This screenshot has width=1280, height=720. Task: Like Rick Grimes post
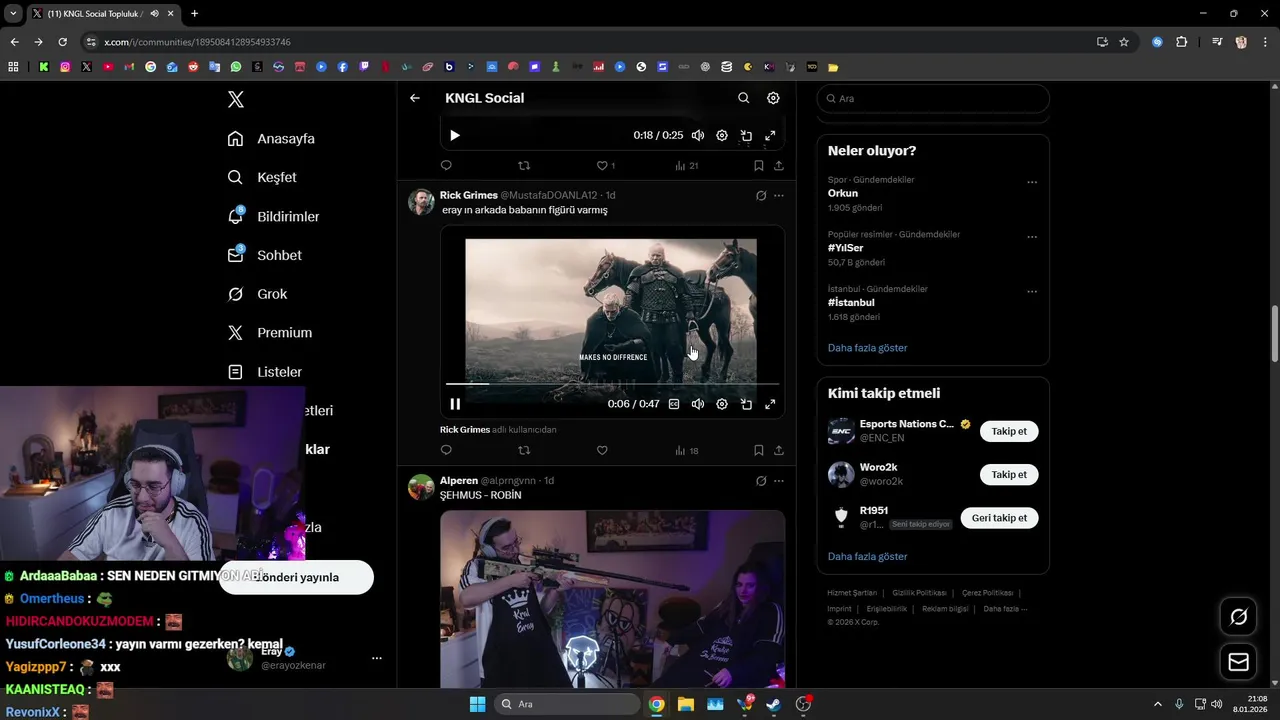pyautogui.click(x=602, y=450)
